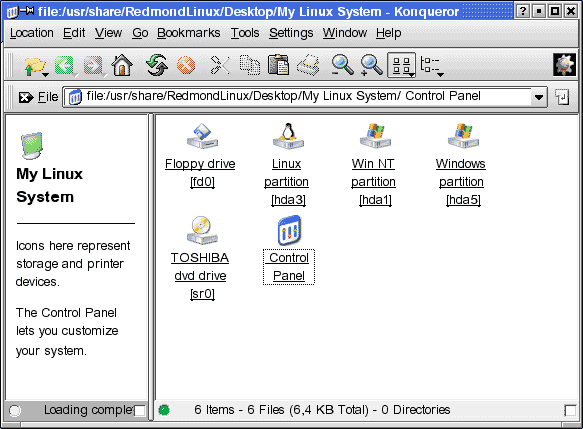Open the tree view mode dropdown
This screenshot has width=583, height=429.
pyautogui.click(x=432, y=65)
